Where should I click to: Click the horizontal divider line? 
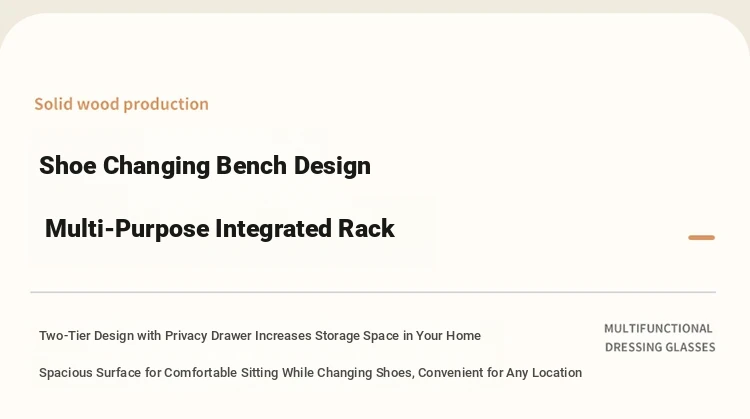372,292
